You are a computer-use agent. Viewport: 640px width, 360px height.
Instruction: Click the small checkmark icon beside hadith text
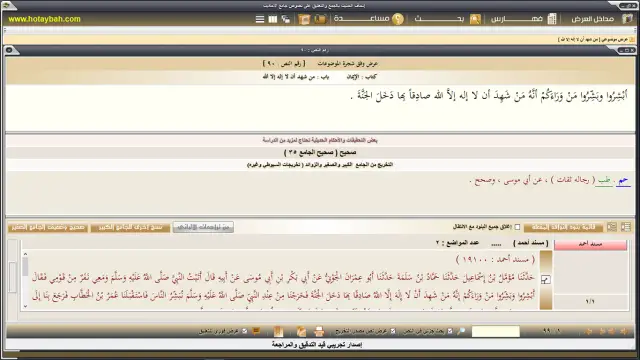pyautogui.click(x=545, y=279)
